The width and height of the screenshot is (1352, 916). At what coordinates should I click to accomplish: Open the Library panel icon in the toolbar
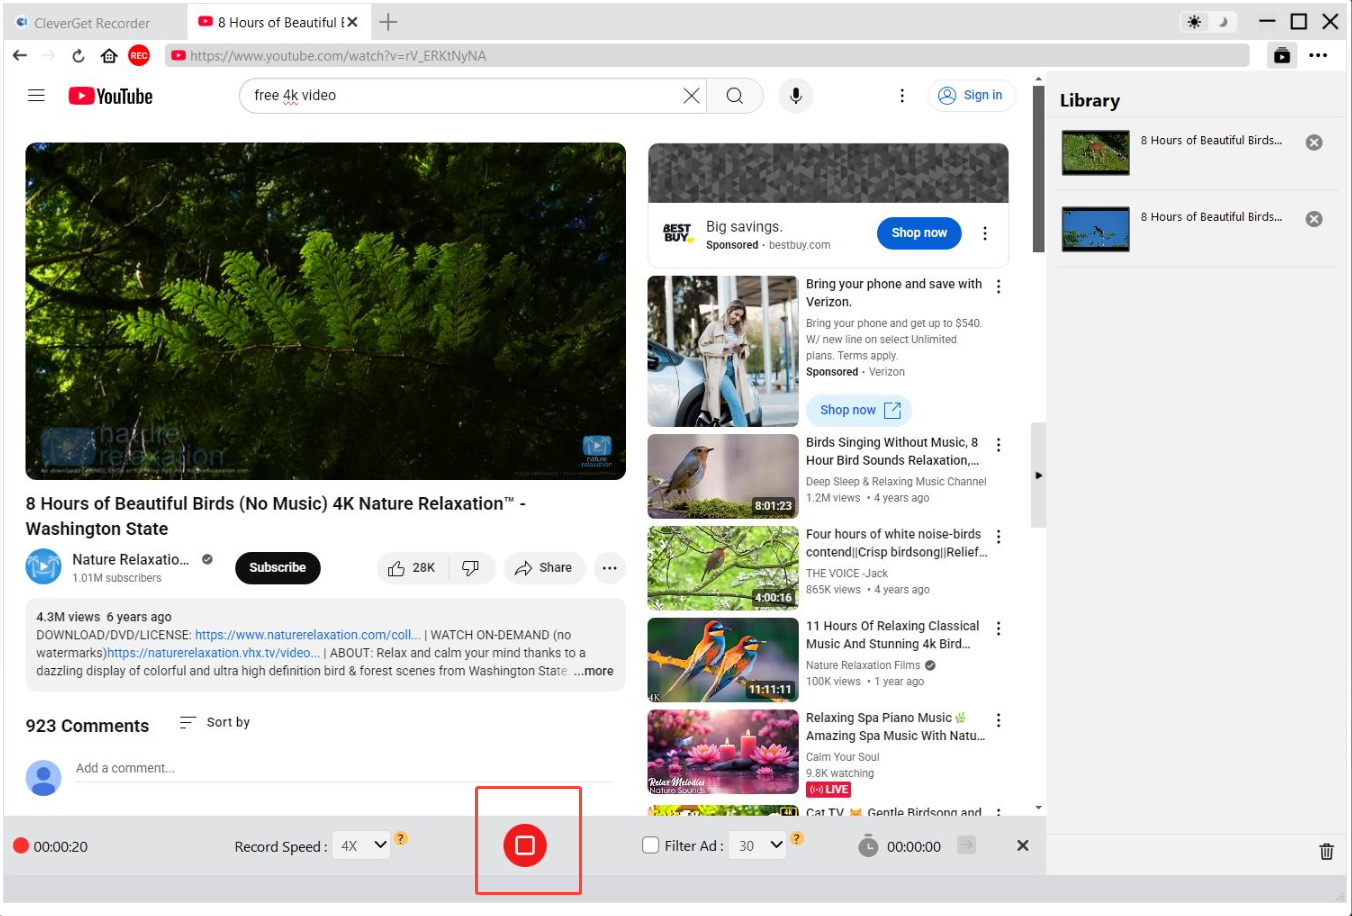pos(1281,56)
